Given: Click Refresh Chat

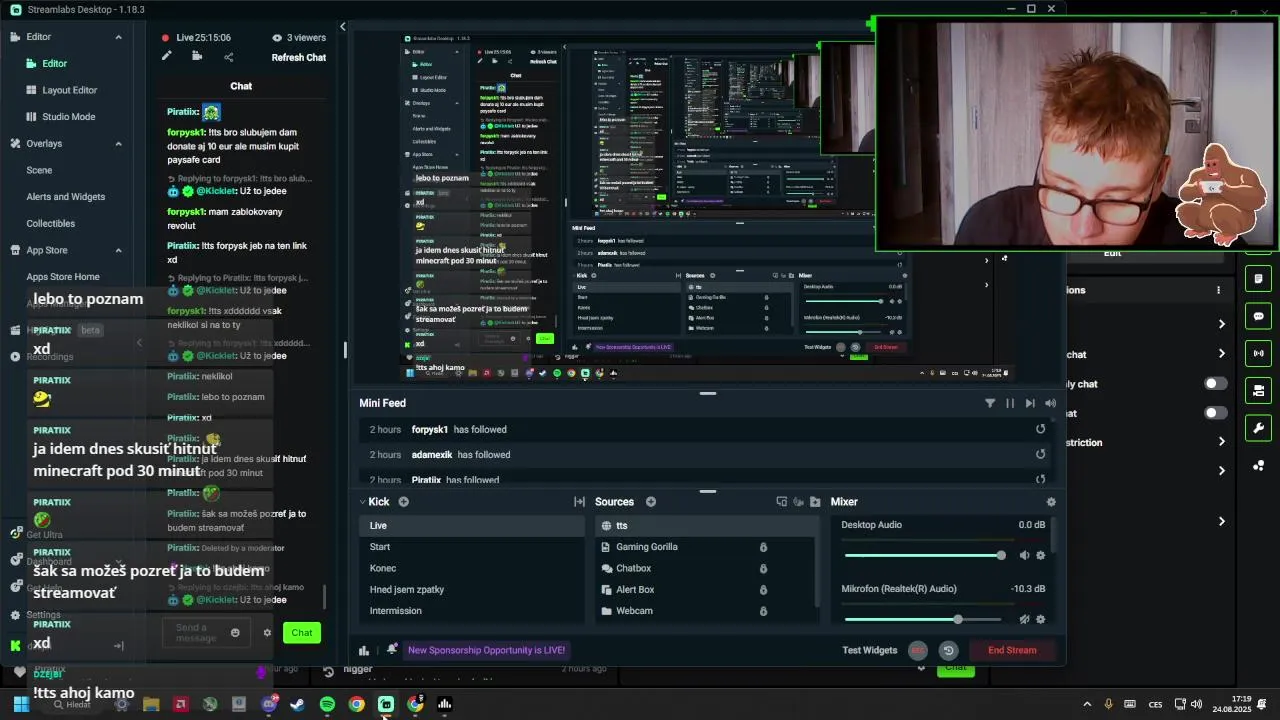Looking at the screenshot, I should pos(299,58).
